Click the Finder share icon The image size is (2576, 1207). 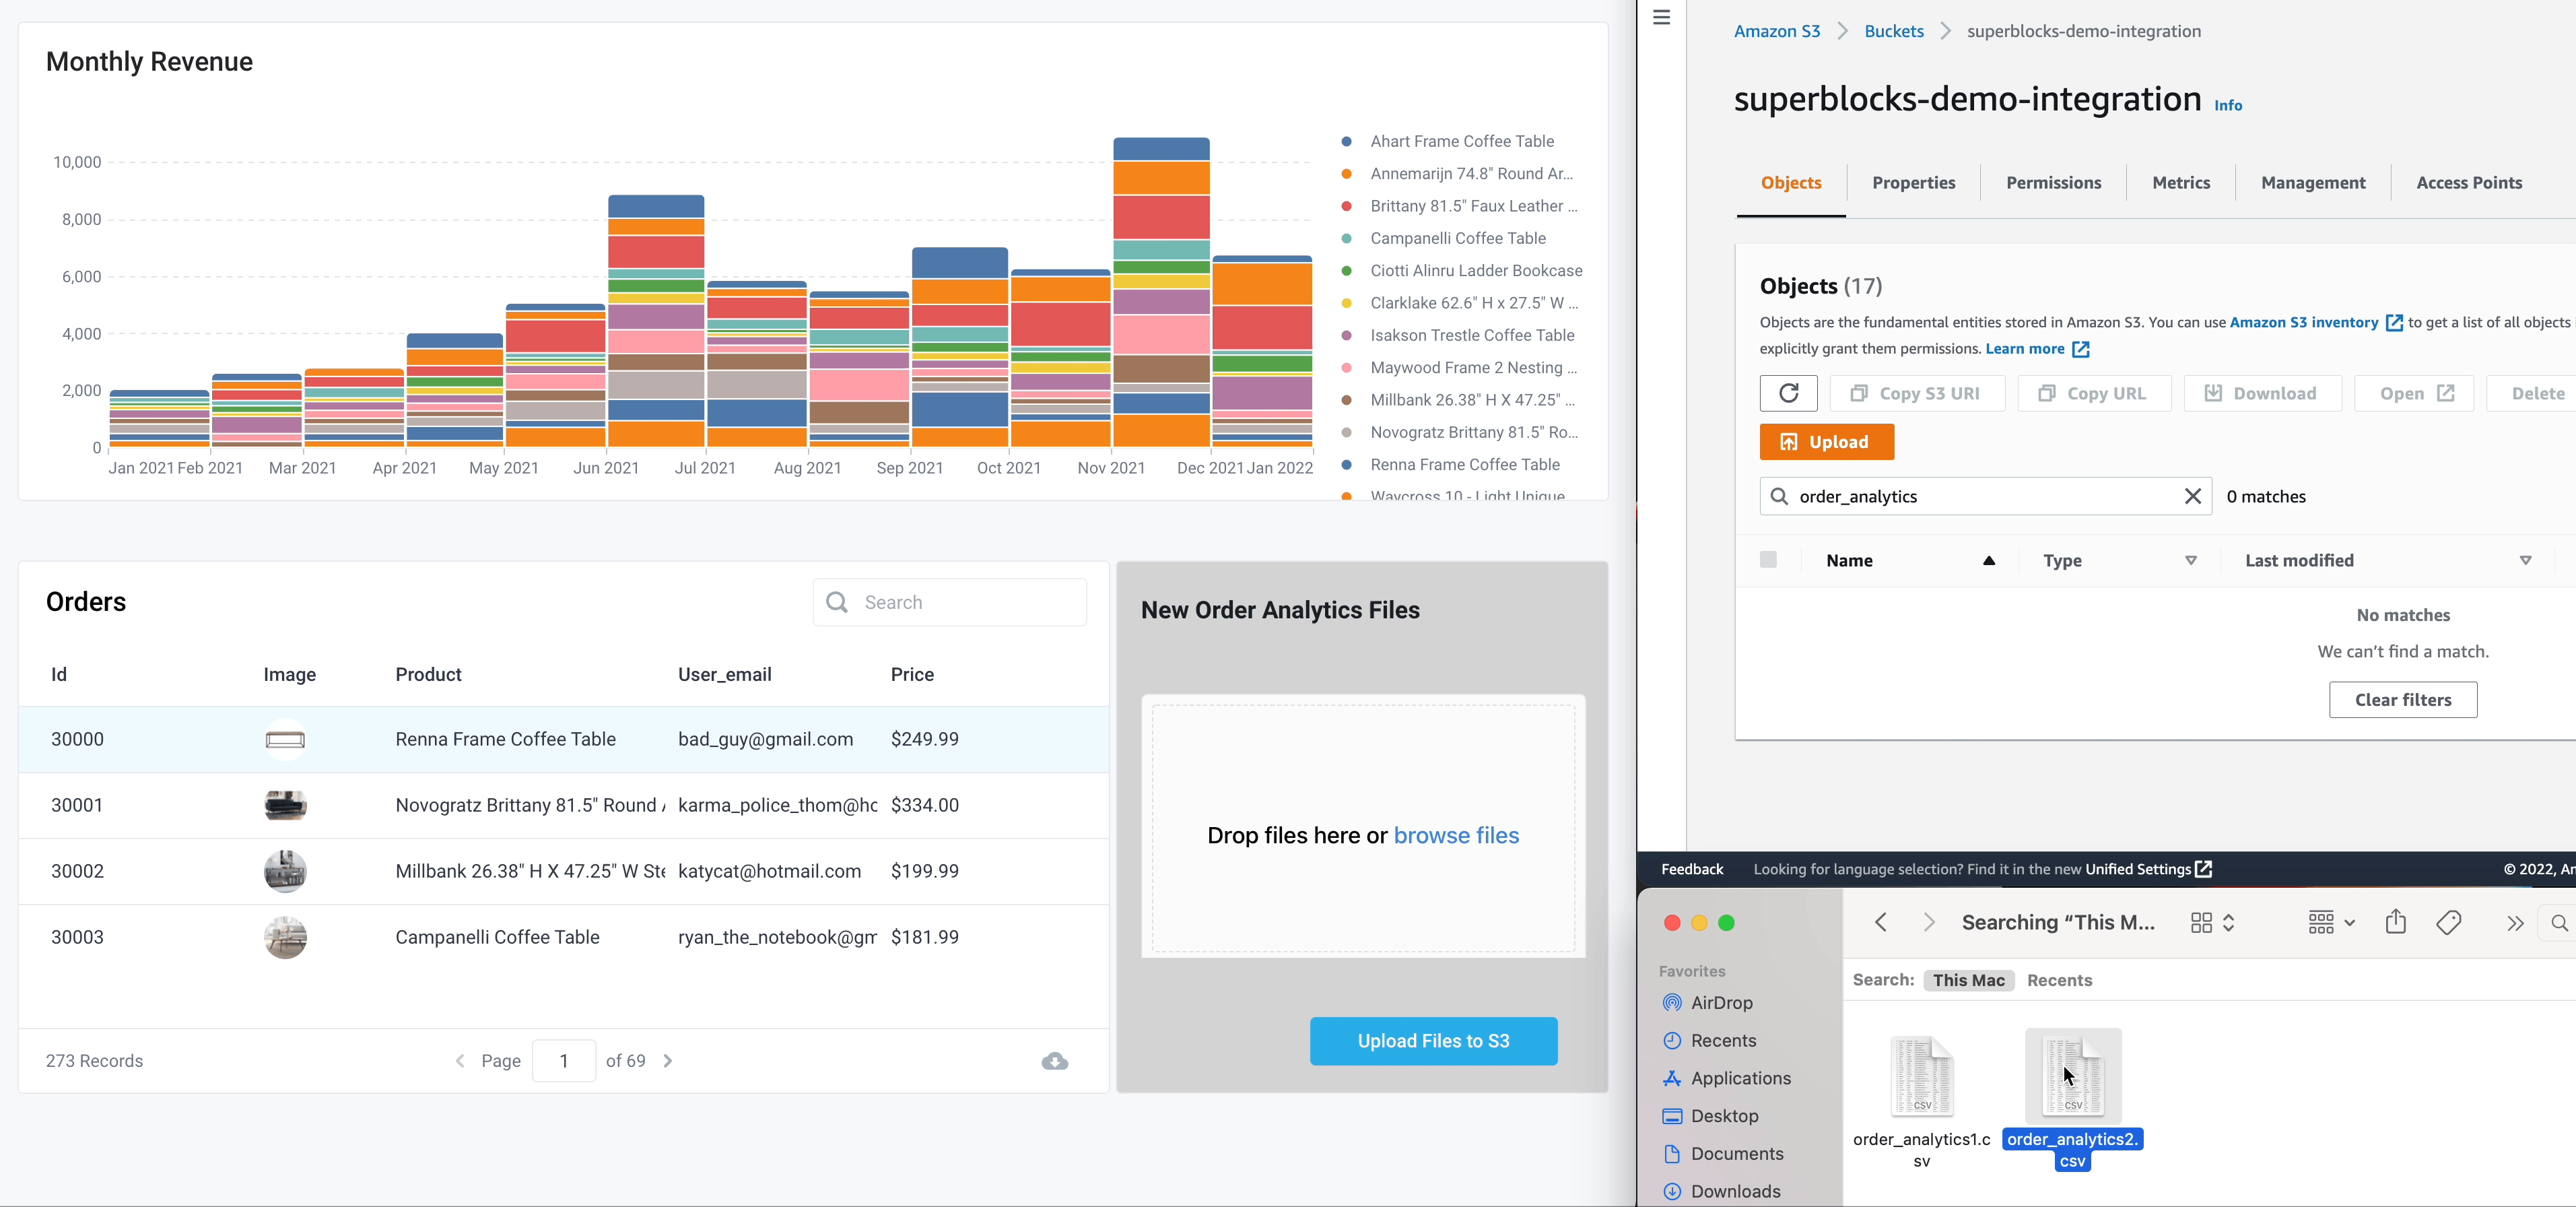point(2395,922)
